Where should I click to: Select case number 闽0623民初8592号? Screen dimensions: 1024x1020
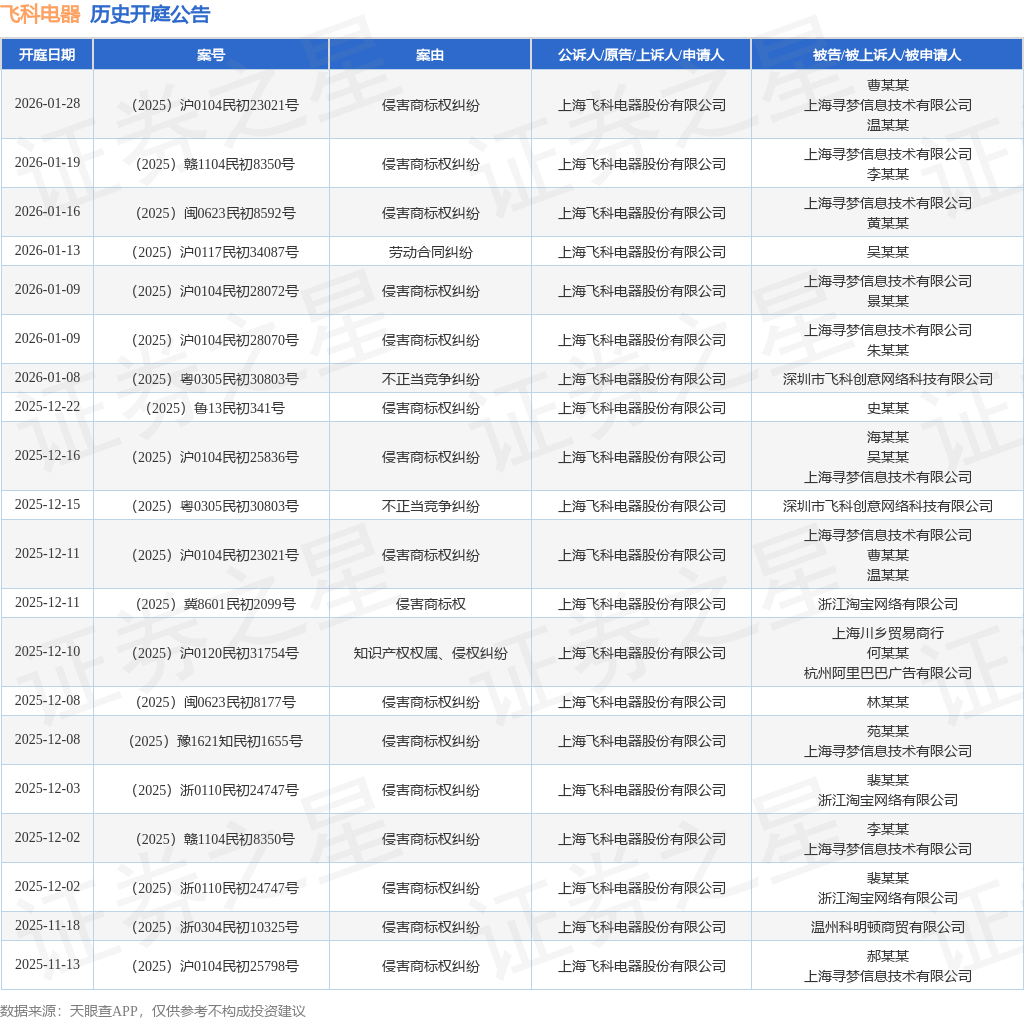216,213
